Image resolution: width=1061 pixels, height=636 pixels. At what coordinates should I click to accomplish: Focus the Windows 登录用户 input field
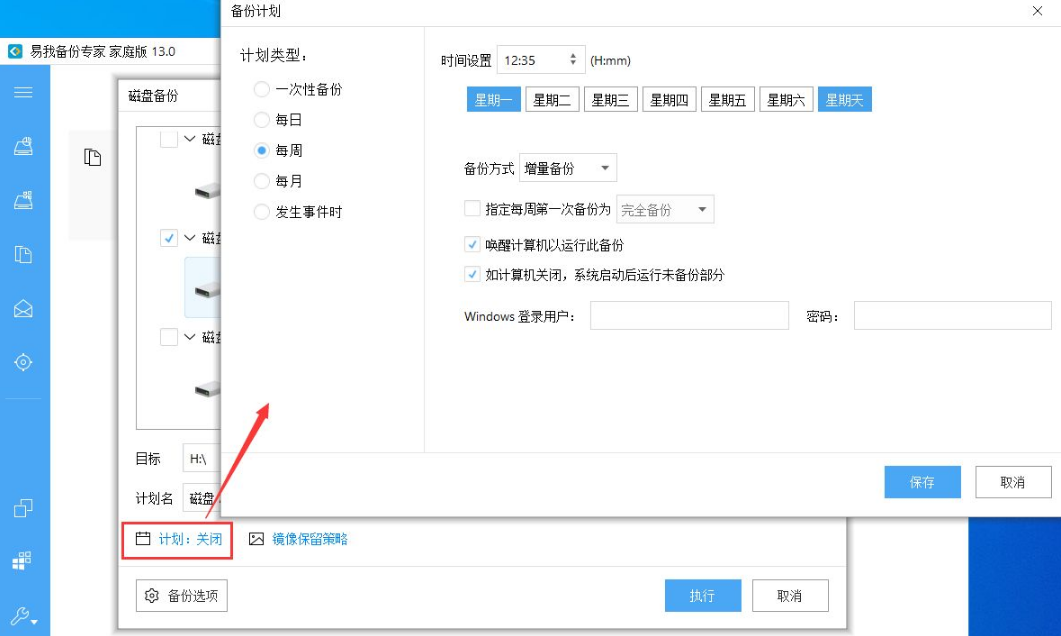(x=689, y=315)
